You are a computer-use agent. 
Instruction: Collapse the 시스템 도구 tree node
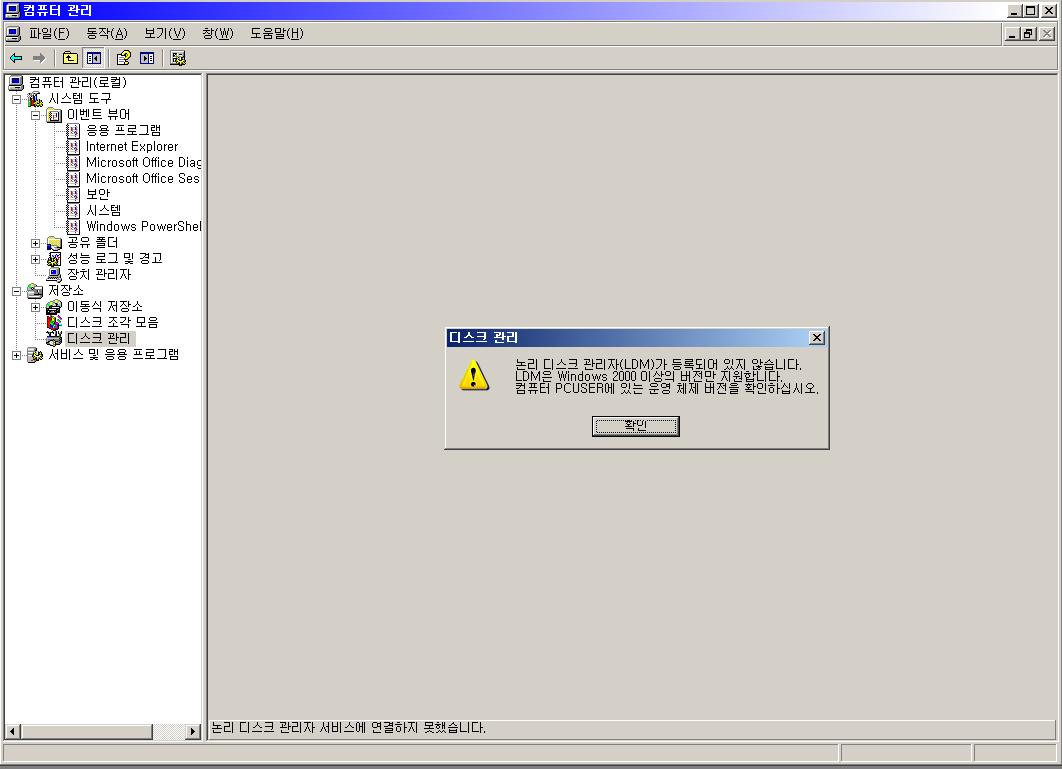point(16,99)
